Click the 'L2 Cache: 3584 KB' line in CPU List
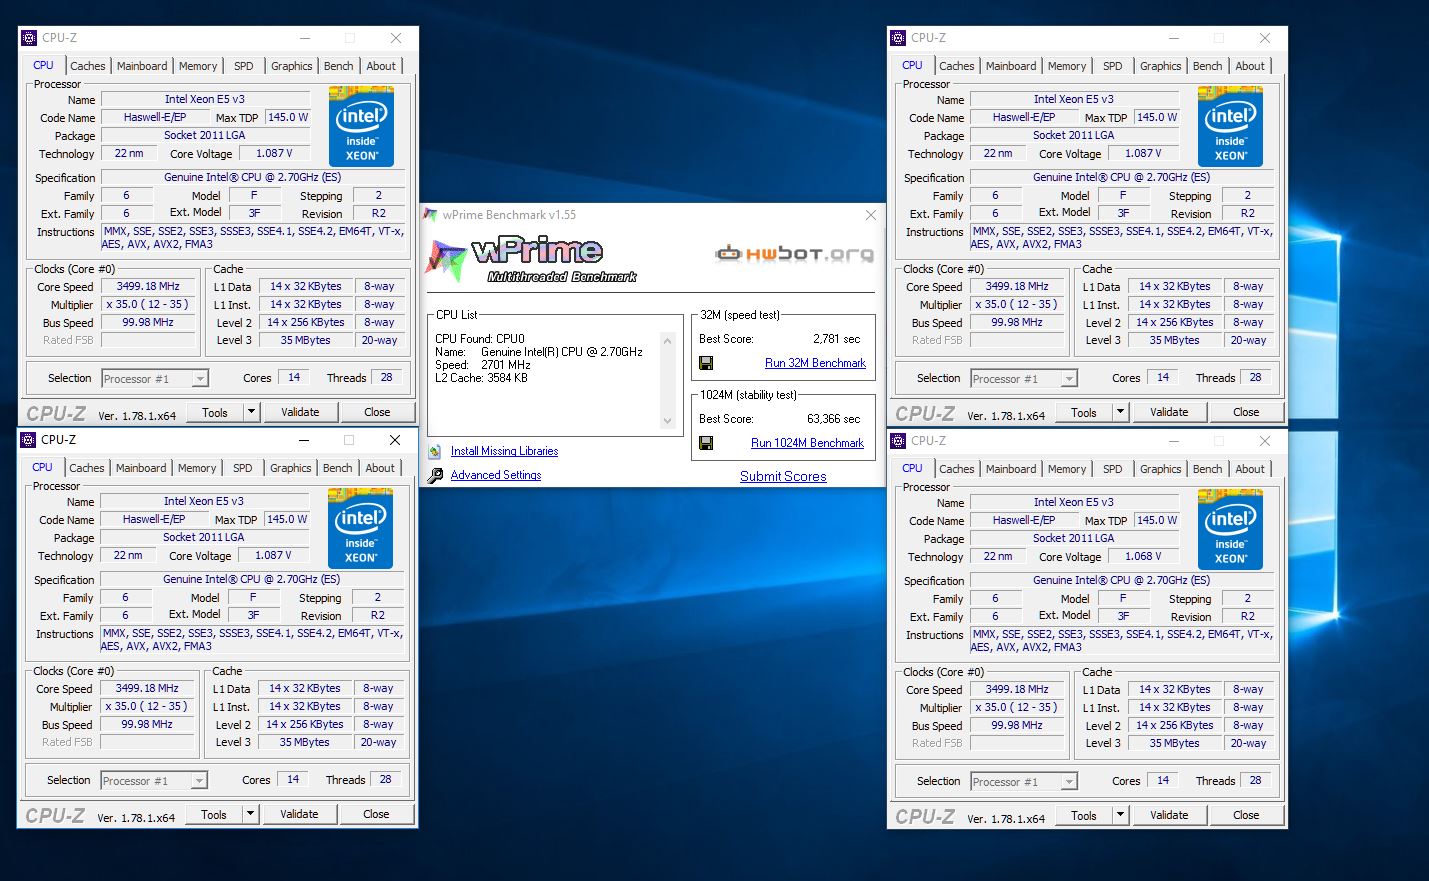Screen dimensions: 1429x881 tap(481, 378)
